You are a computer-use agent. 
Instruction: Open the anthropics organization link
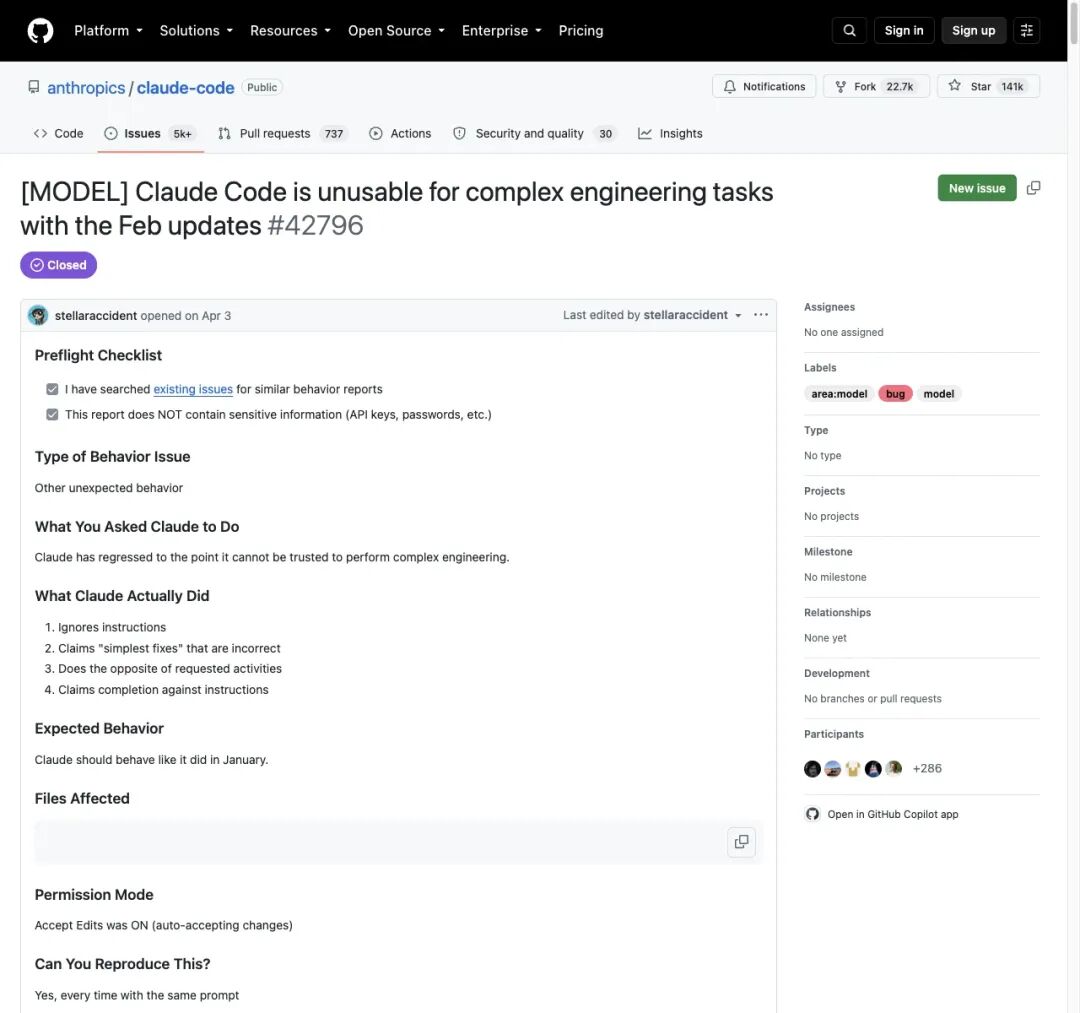[x=86, y=87]
